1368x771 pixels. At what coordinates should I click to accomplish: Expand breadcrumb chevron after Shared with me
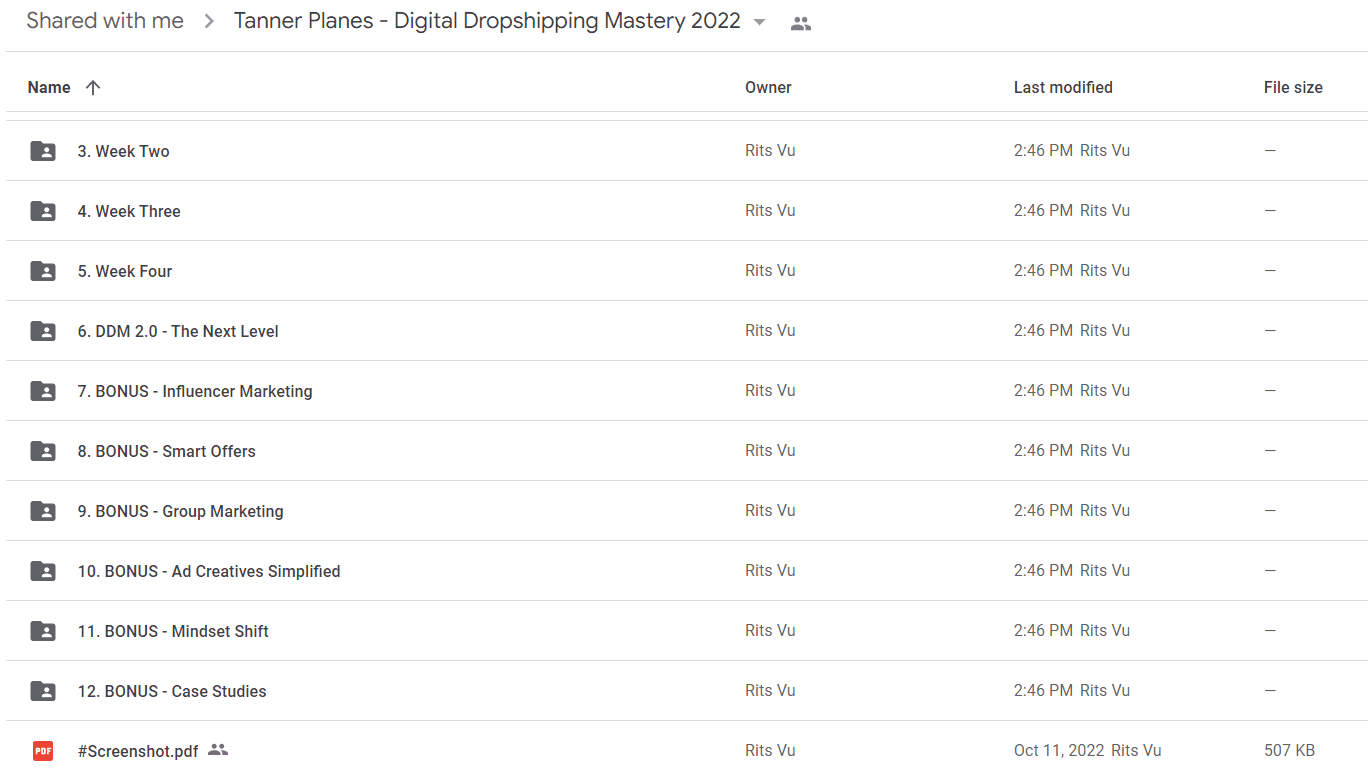pyautogui.click(x=209, y=22)
